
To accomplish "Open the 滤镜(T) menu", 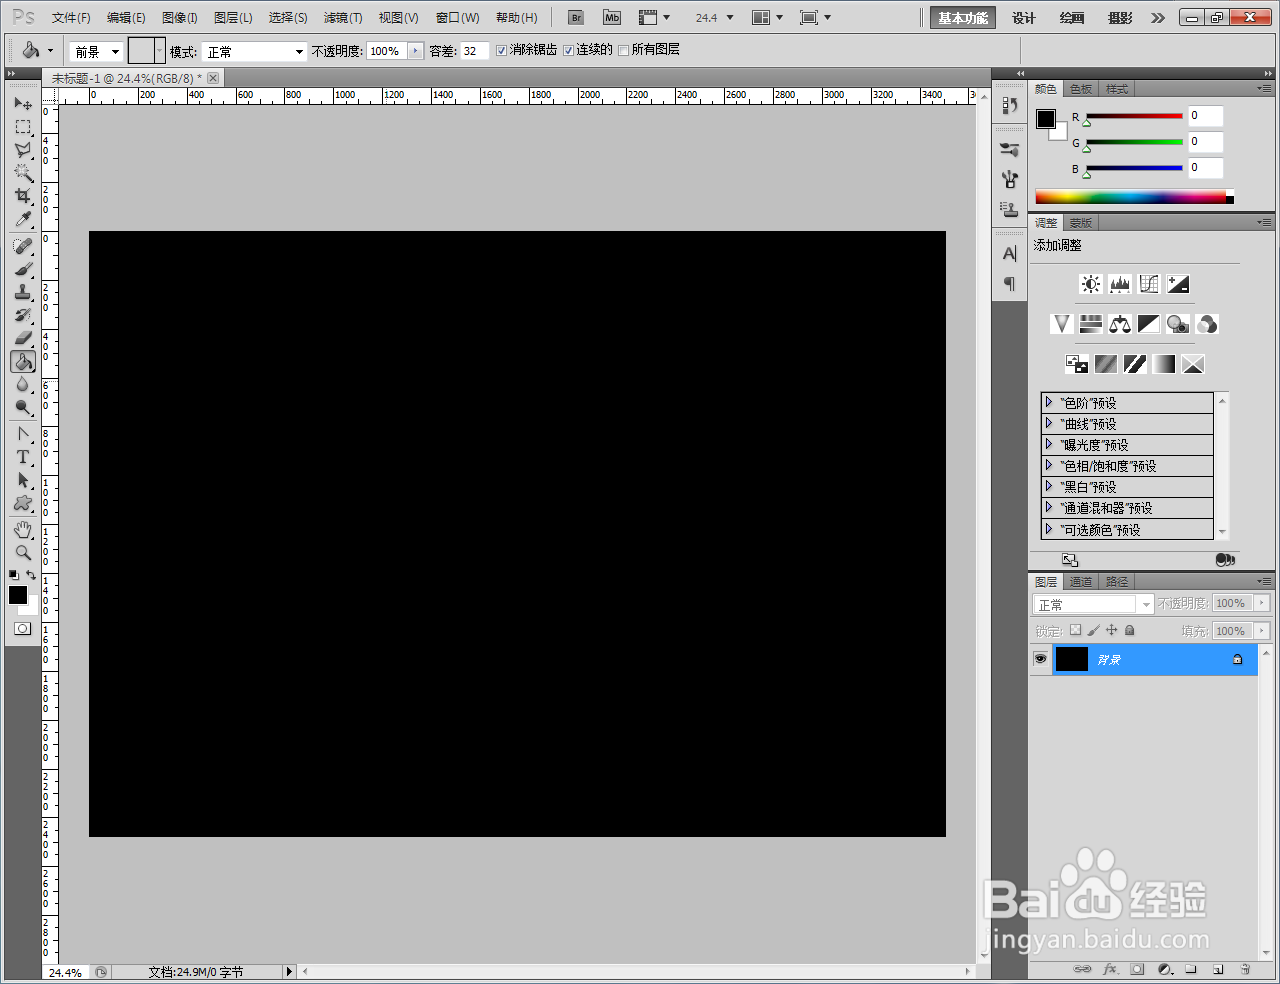I will [343, 18].
